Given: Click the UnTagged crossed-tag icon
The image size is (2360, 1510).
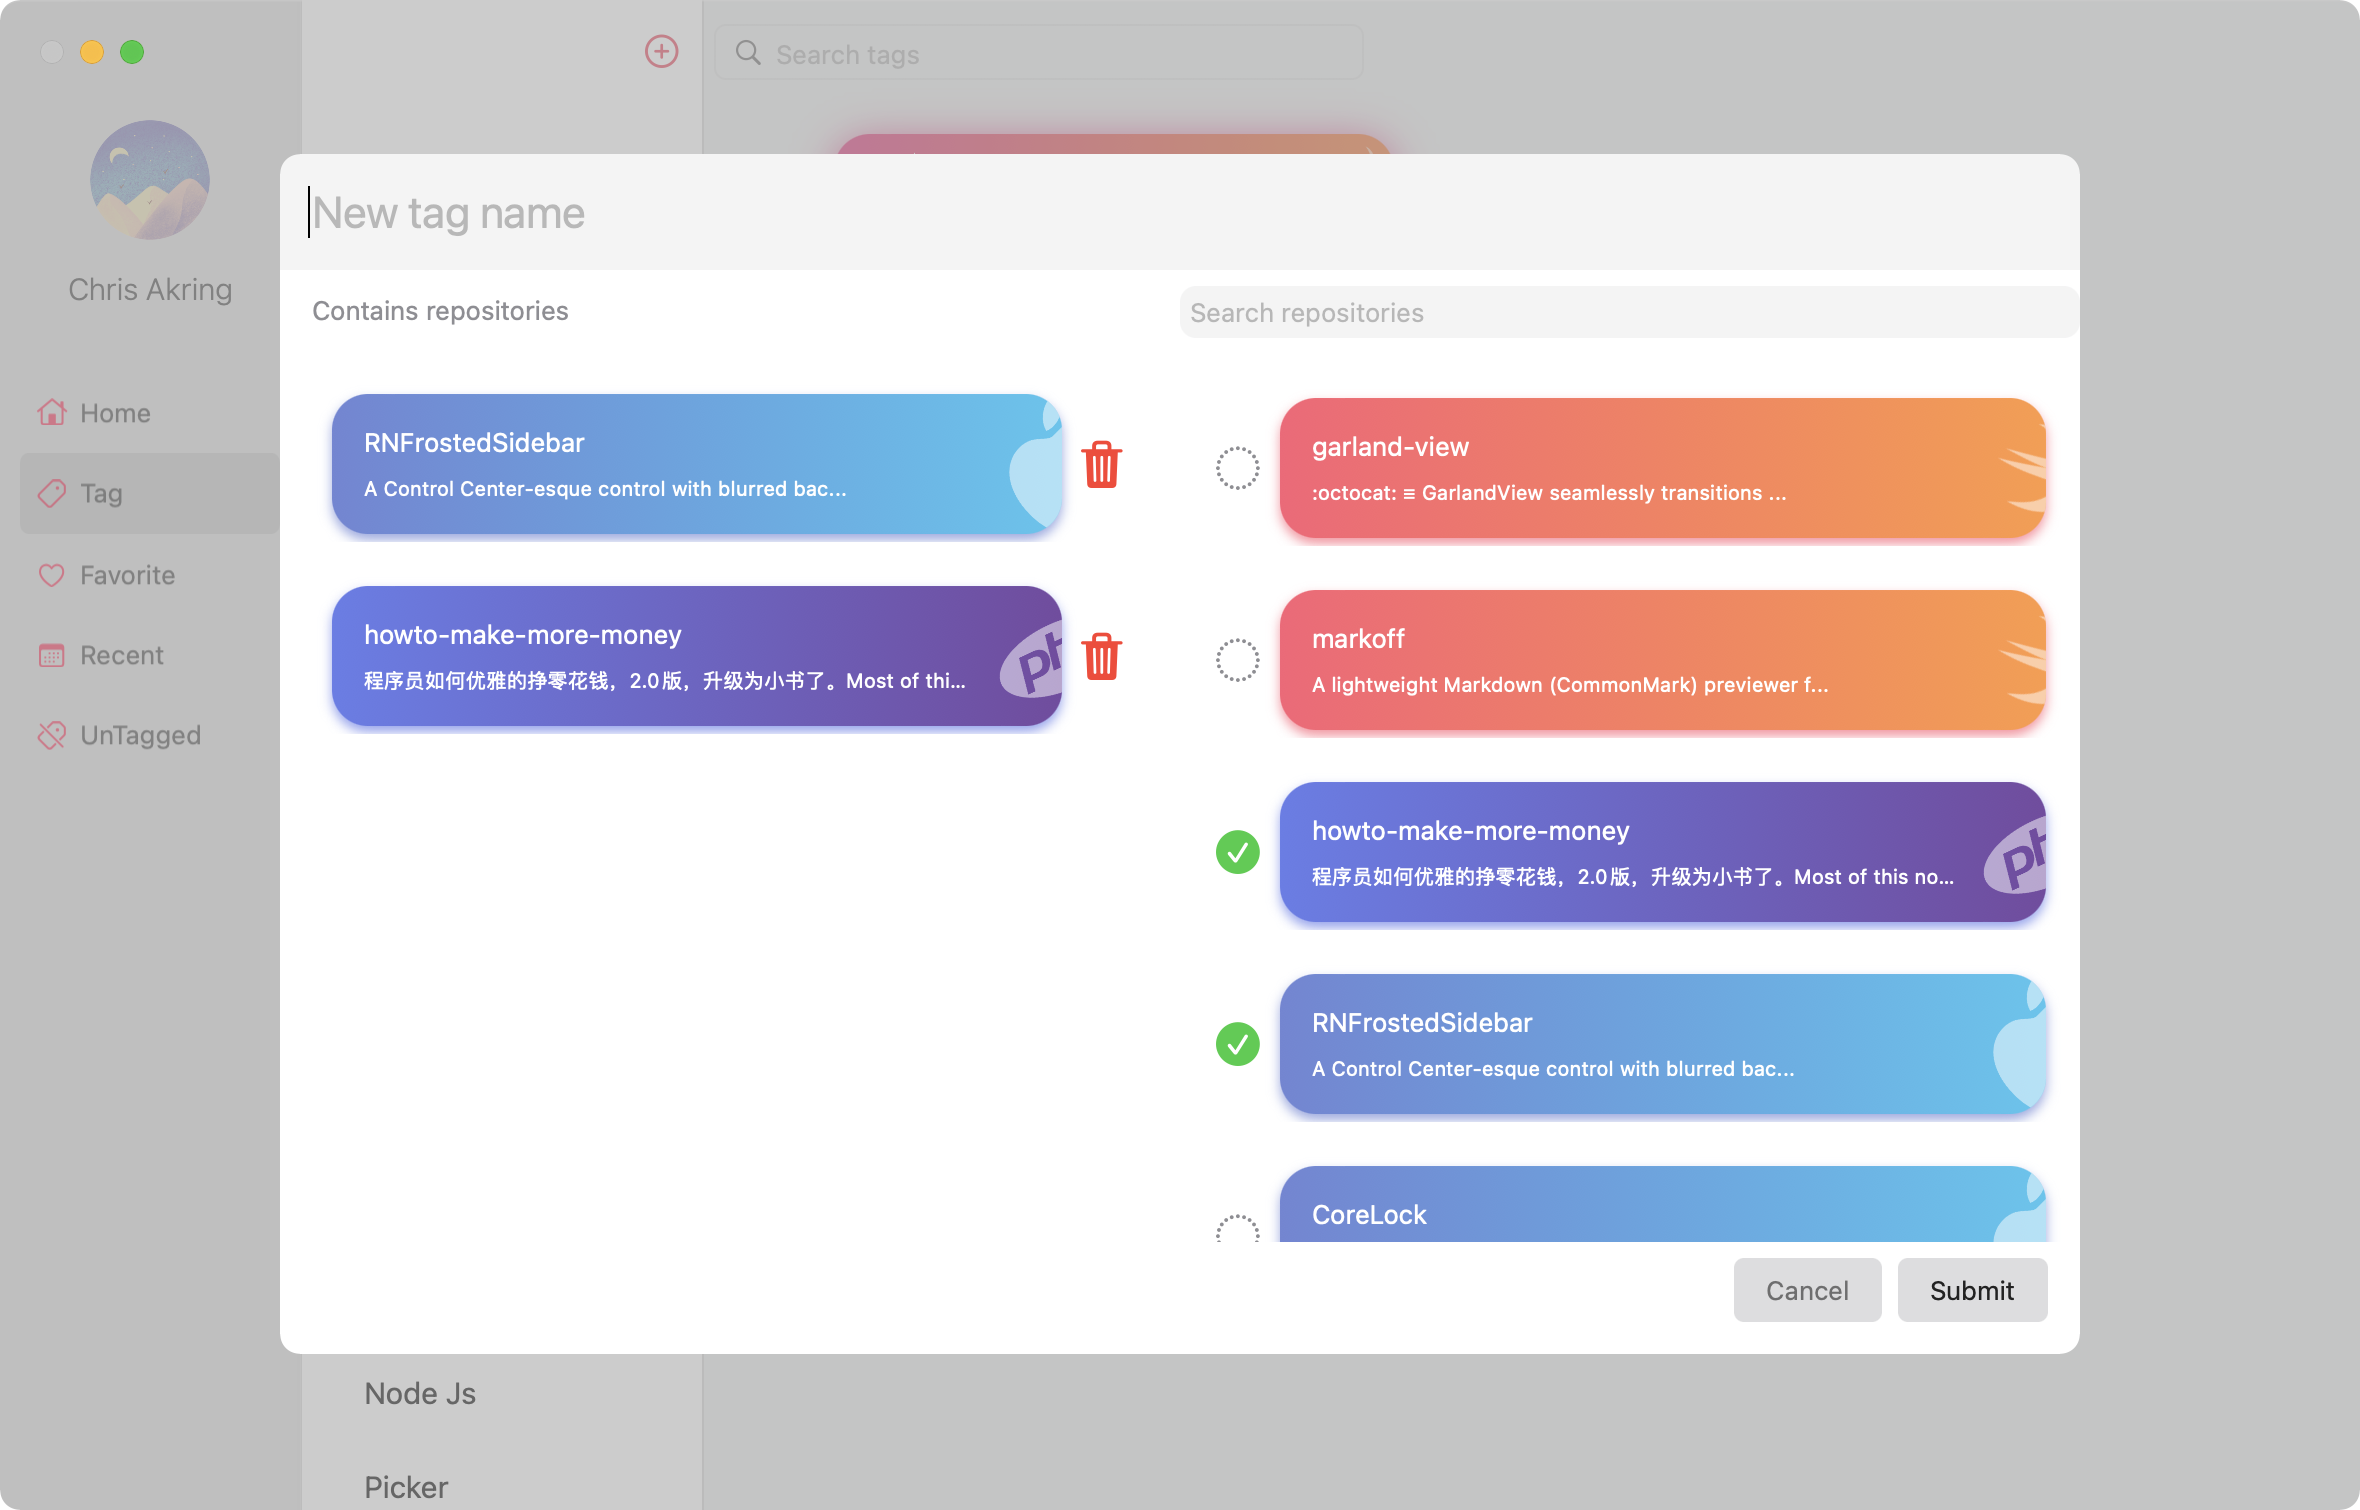Looking at the screenshot, I should click(52, 735).
